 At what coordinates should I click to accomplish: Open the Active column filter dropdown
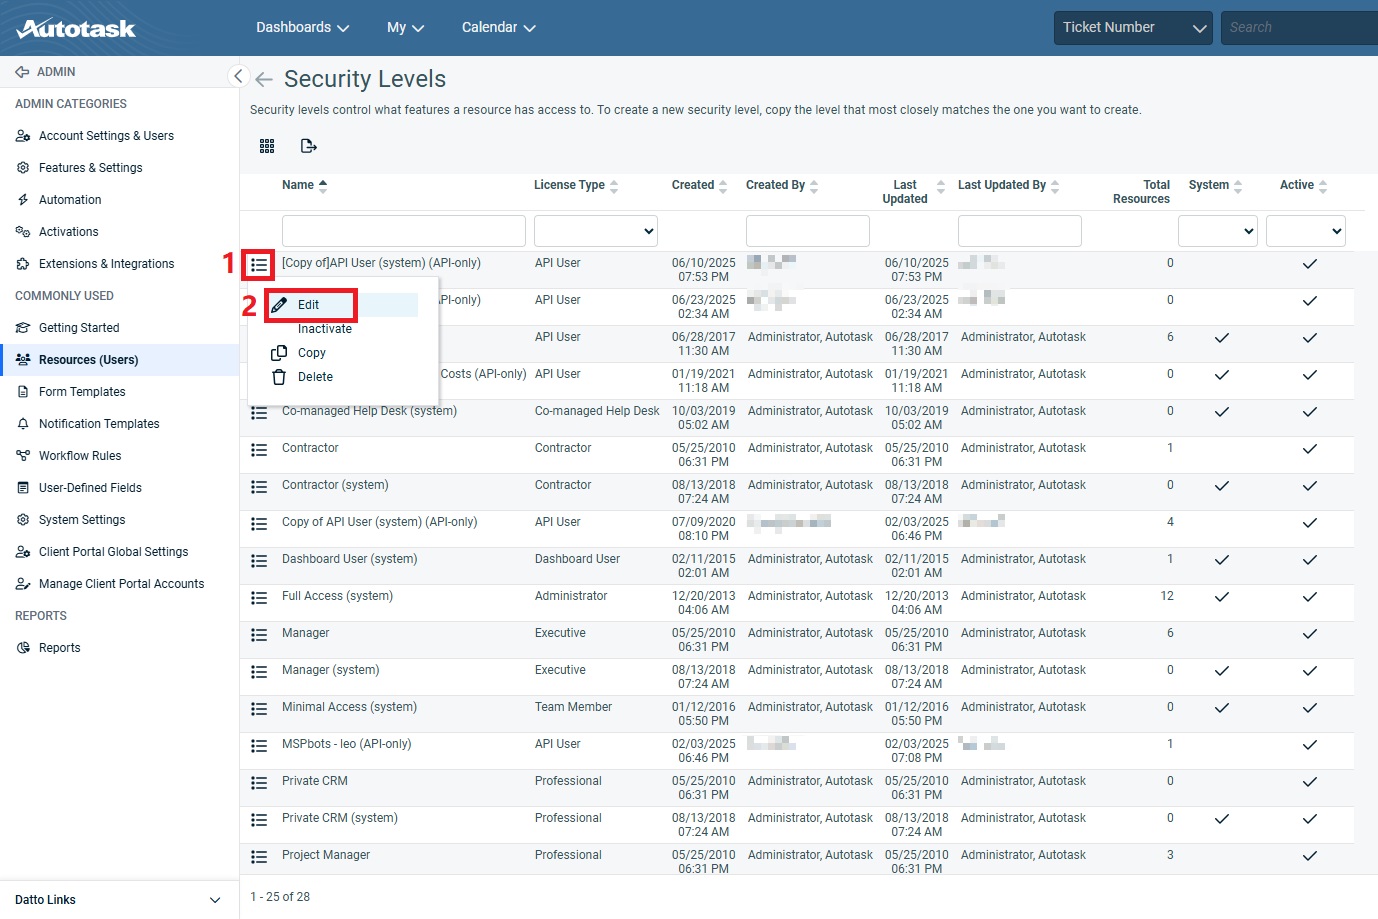pos(1305,231)
